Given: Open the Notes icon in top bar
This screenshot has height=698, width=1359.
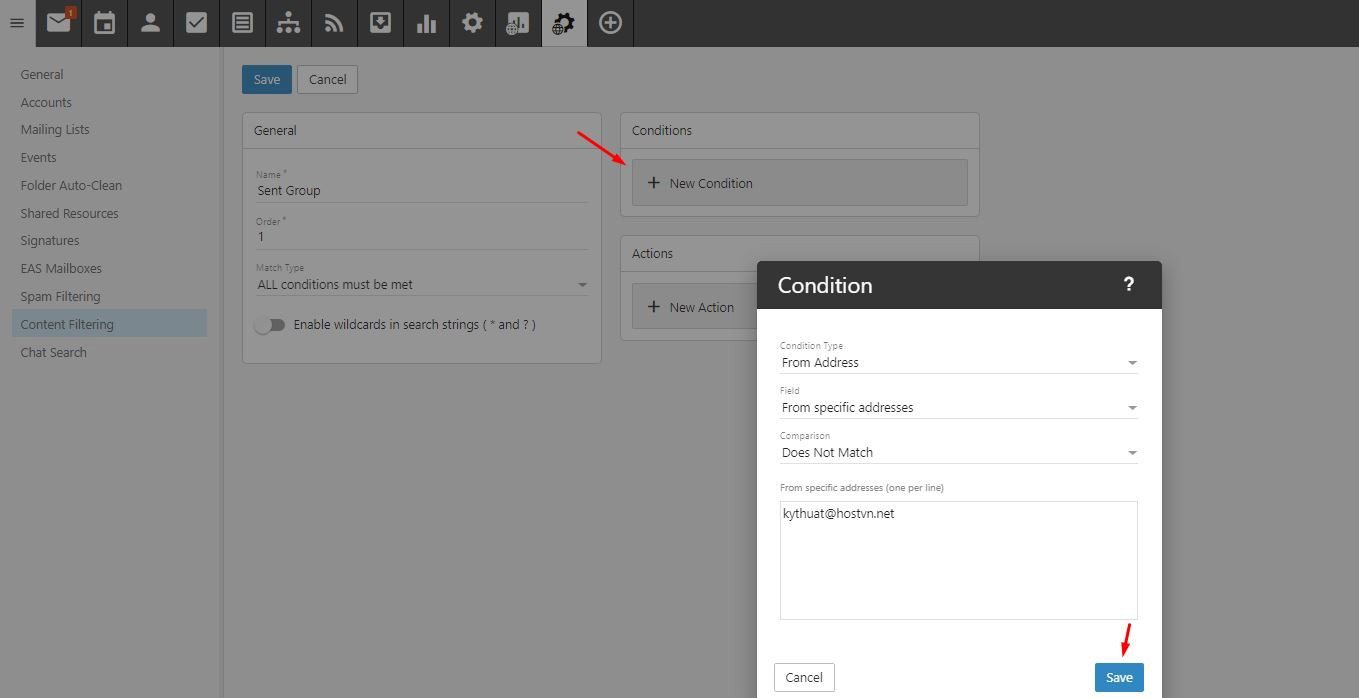Looking at the screenshot, I should point(242,23).
